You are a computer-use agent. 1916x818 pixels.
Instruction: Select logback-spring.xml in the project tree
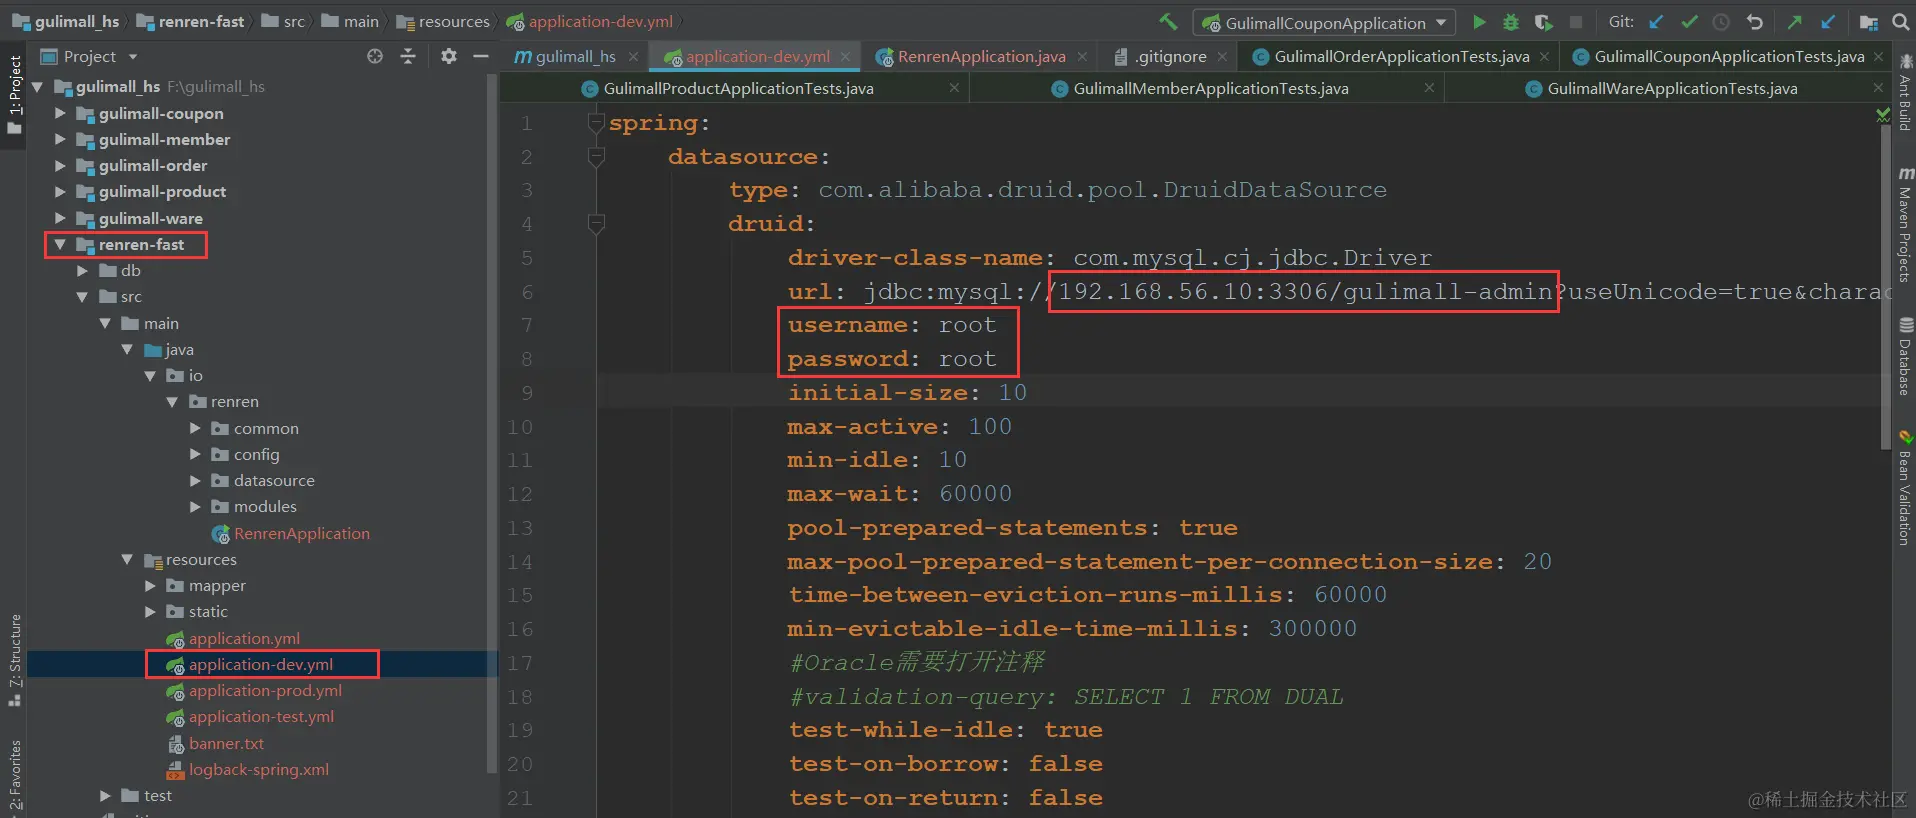point(258,769)
